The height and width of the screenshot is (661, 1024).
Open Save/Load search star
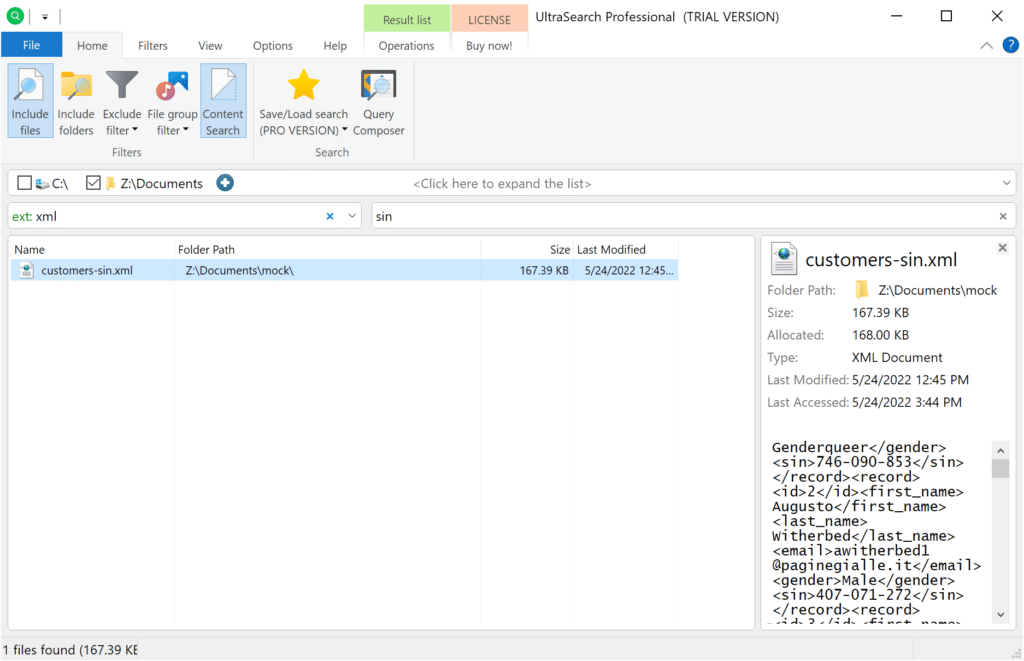[x=304, y=101]
